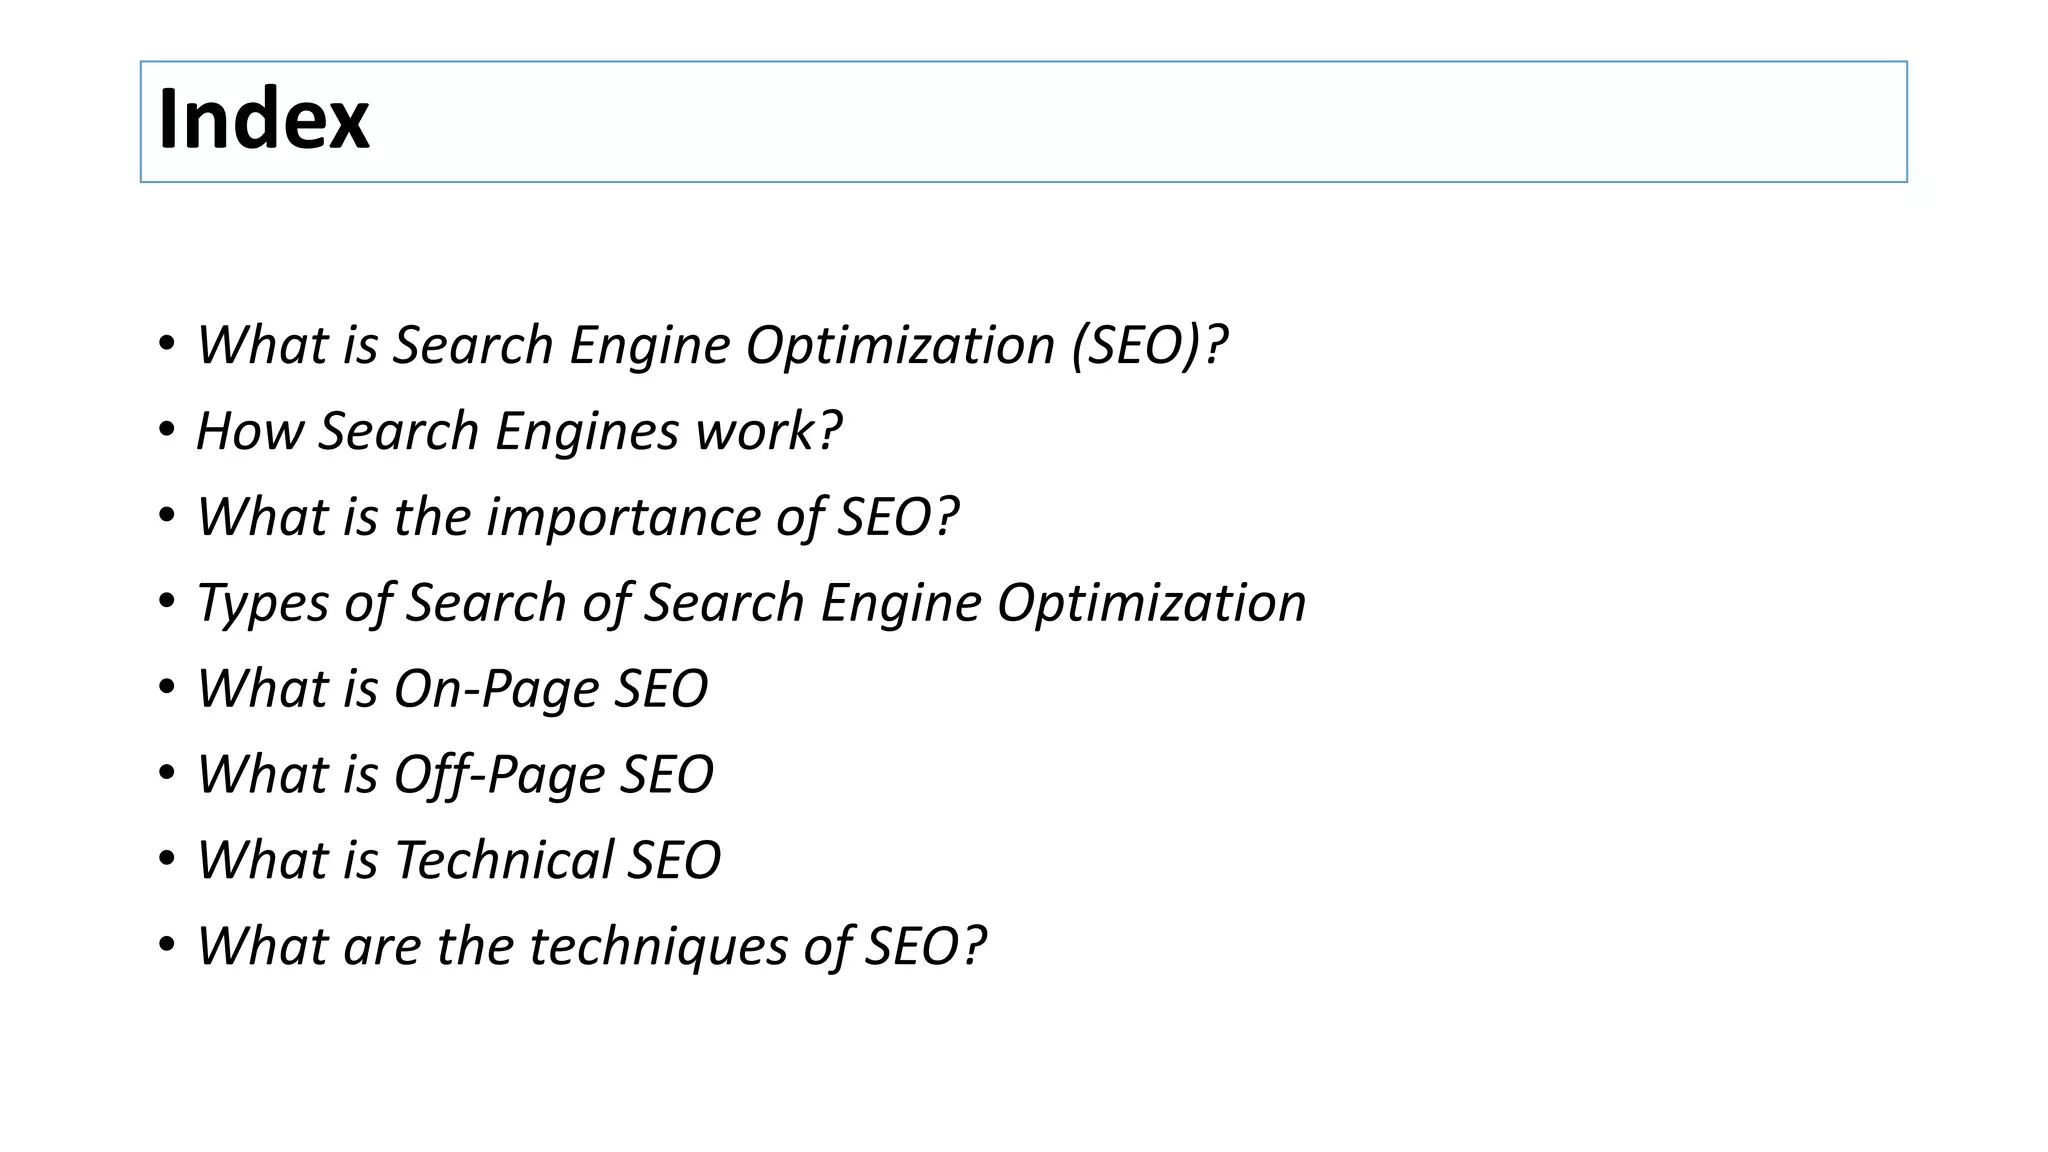This screenshot has width=2048, height=1152.
Task: Click the word "techniques" in the last bullet
Action: click(x=658, y=947)
